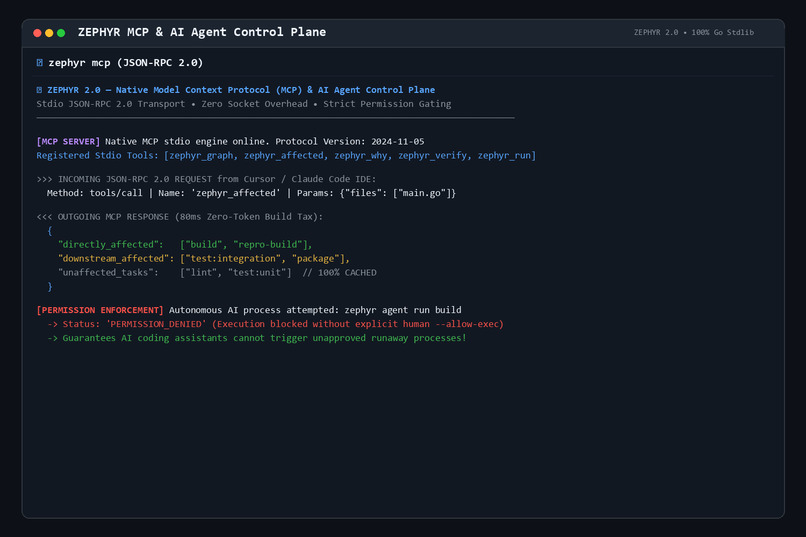Image resolution: width=806 pixels, height=537 pixels.
Task: Click 'zephyr_run' in the registered tools list
Action: 504,155
